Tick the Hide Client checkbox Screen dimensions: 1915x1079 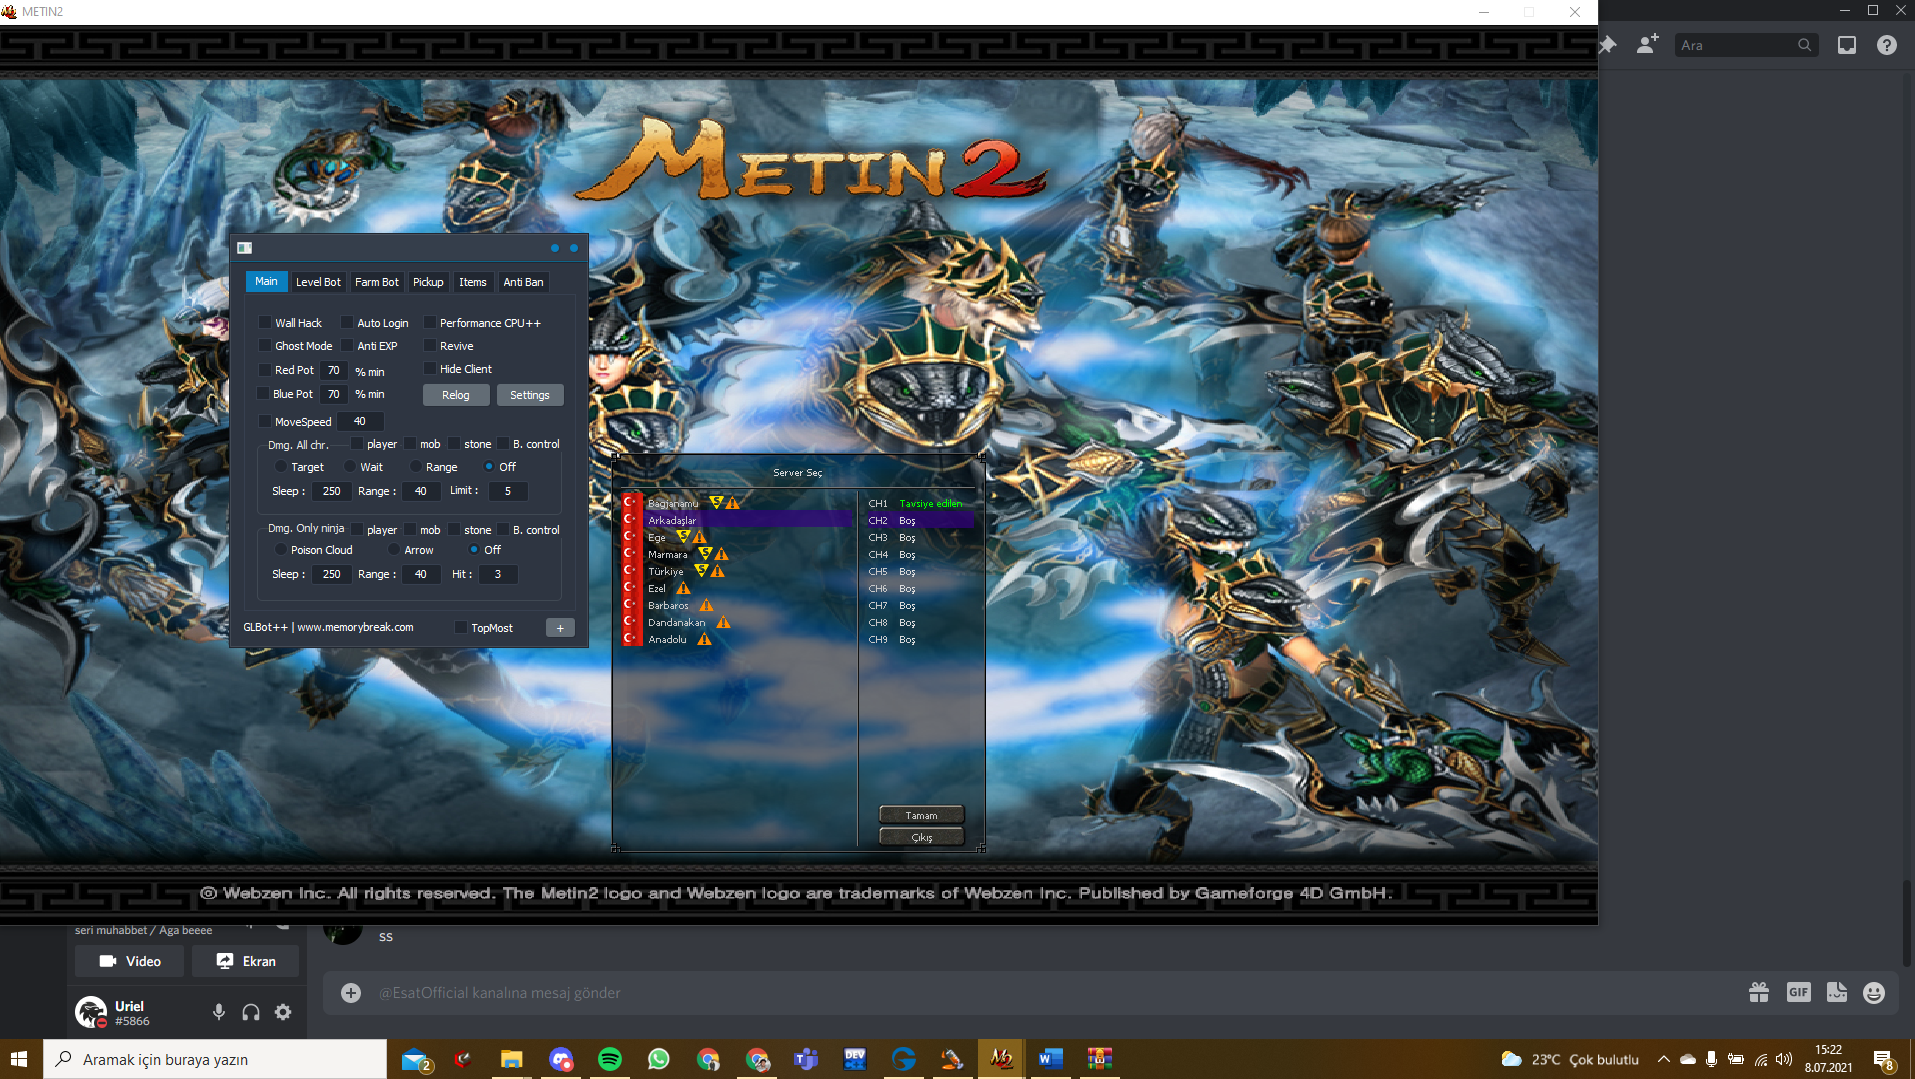(430, 369)
